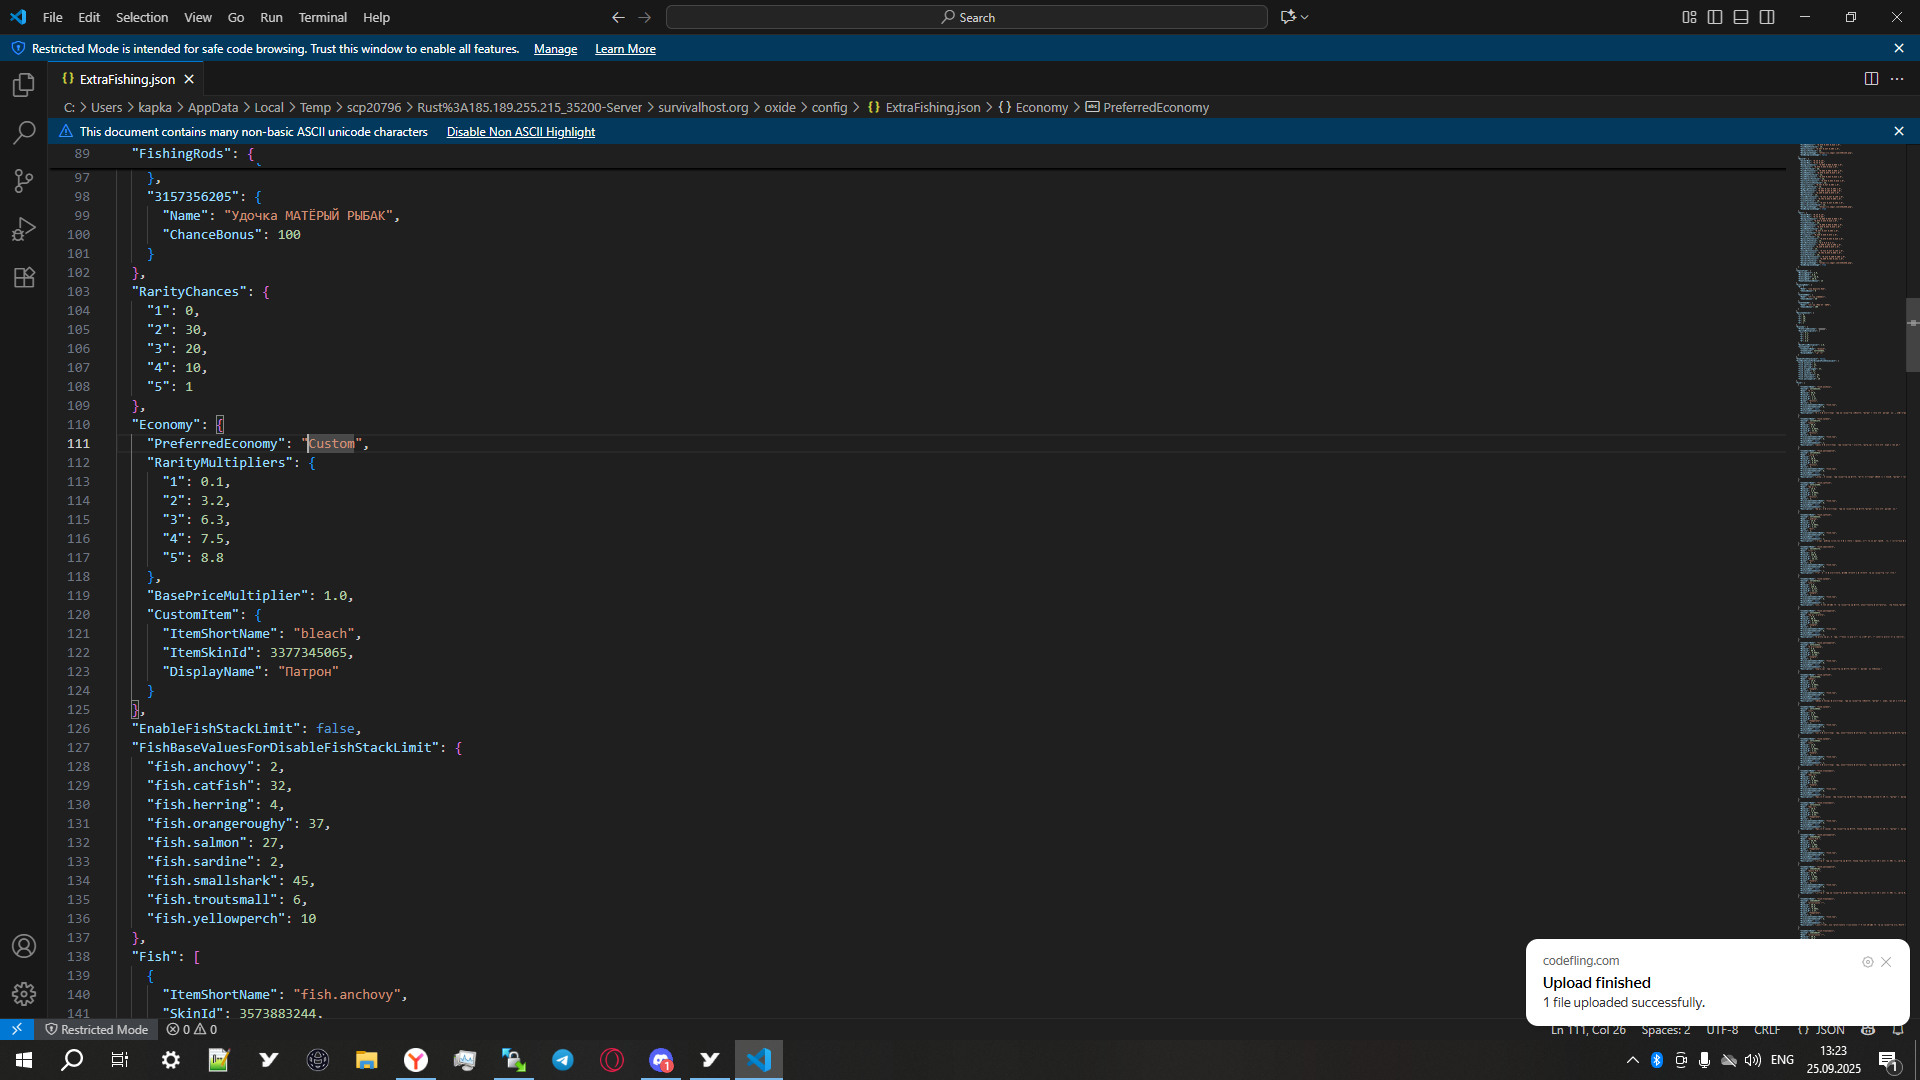1920x1080 pixels.
Task: Toggle the secondary side bar layout button
Action: [1767, 17]
